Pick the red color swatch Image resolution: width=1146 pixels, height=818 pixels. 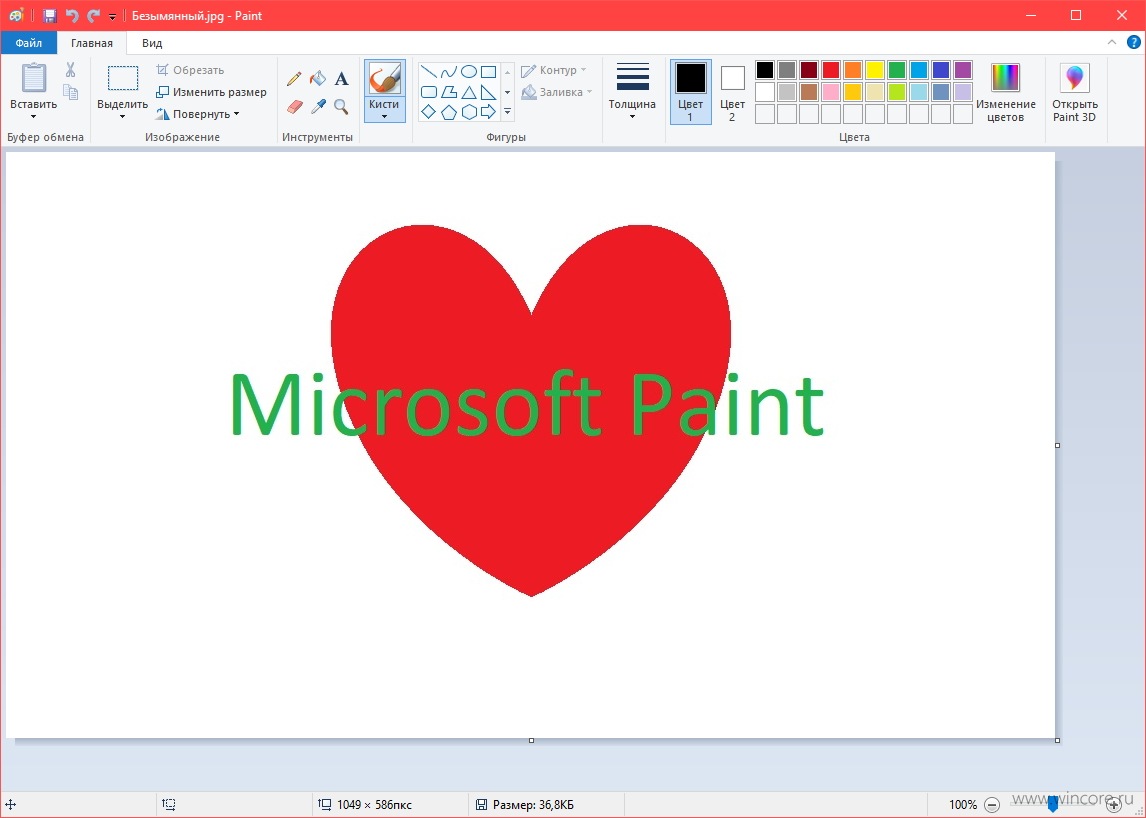831,69
